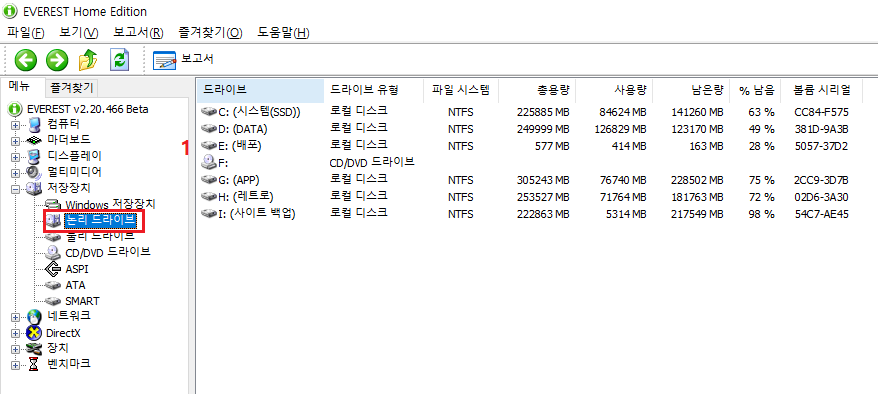Open the 보고서(R) menu
The width and height of the screenshot is (878, 394).
(138, 32)
